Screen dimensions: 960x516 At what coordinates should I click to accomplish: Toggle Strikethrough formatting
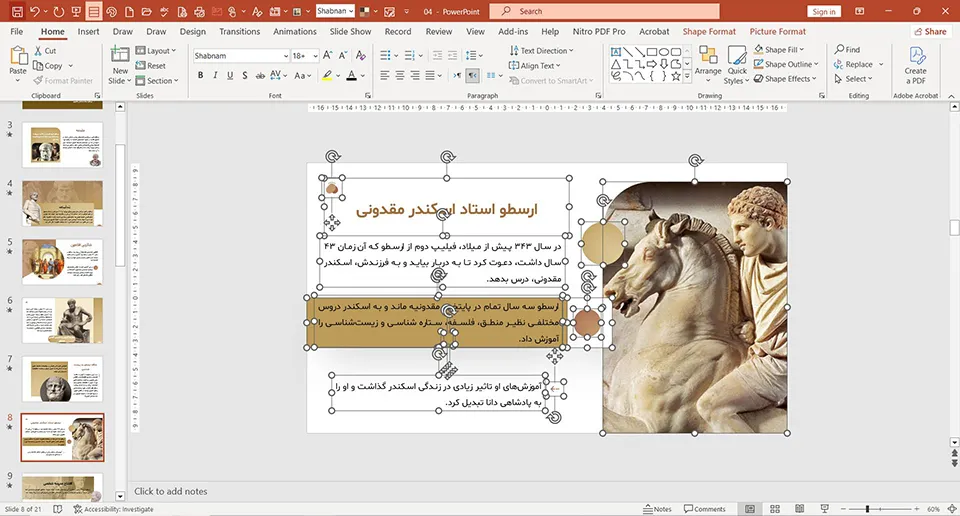click(260, 75)
